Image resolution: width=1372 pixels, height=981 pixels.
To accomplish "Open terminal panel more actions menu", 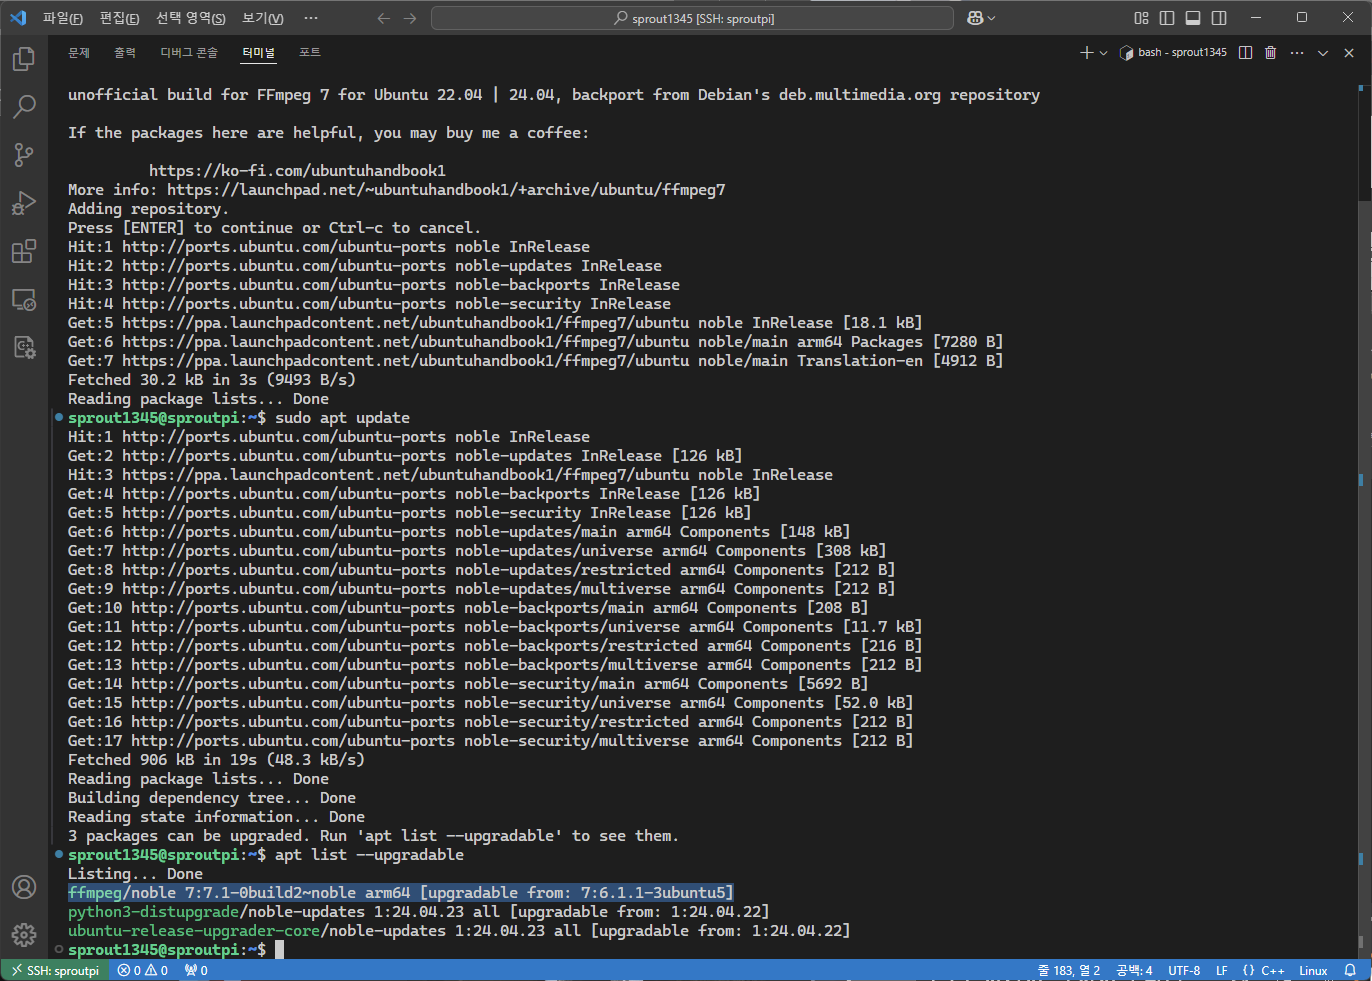I will pyautogui.click(x=1297, y=52).
